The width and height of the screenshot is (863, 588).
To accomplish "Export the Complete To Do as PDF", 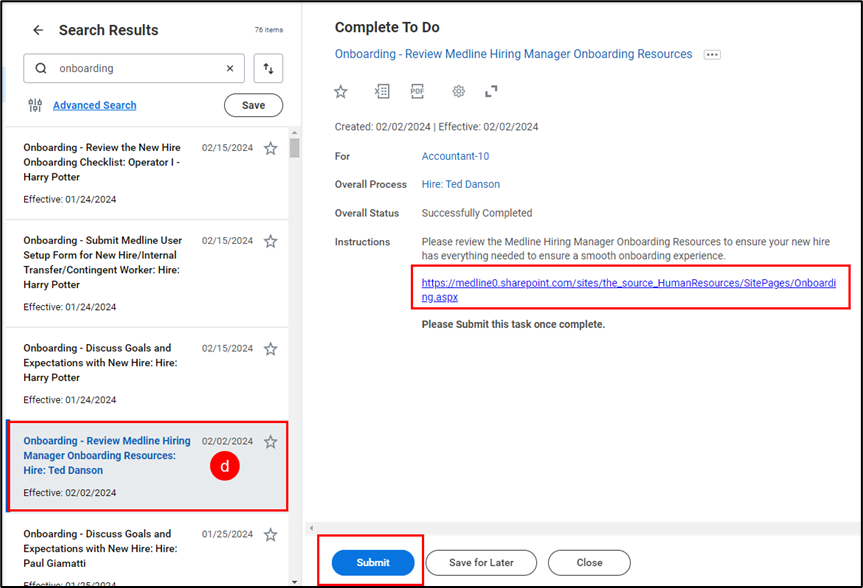I will (x=417, y=91).
